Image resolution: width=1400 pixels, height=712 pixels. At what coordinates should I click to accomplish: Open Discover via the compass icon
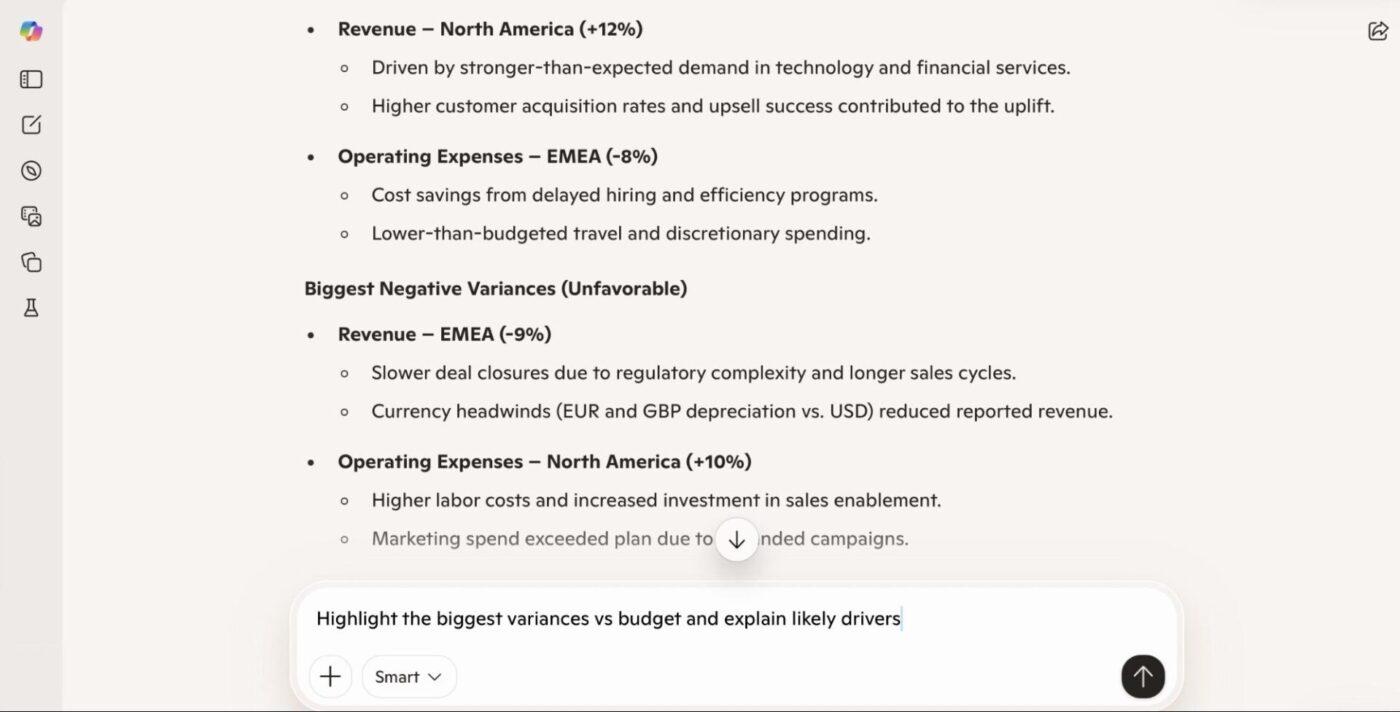pos(30,170)
